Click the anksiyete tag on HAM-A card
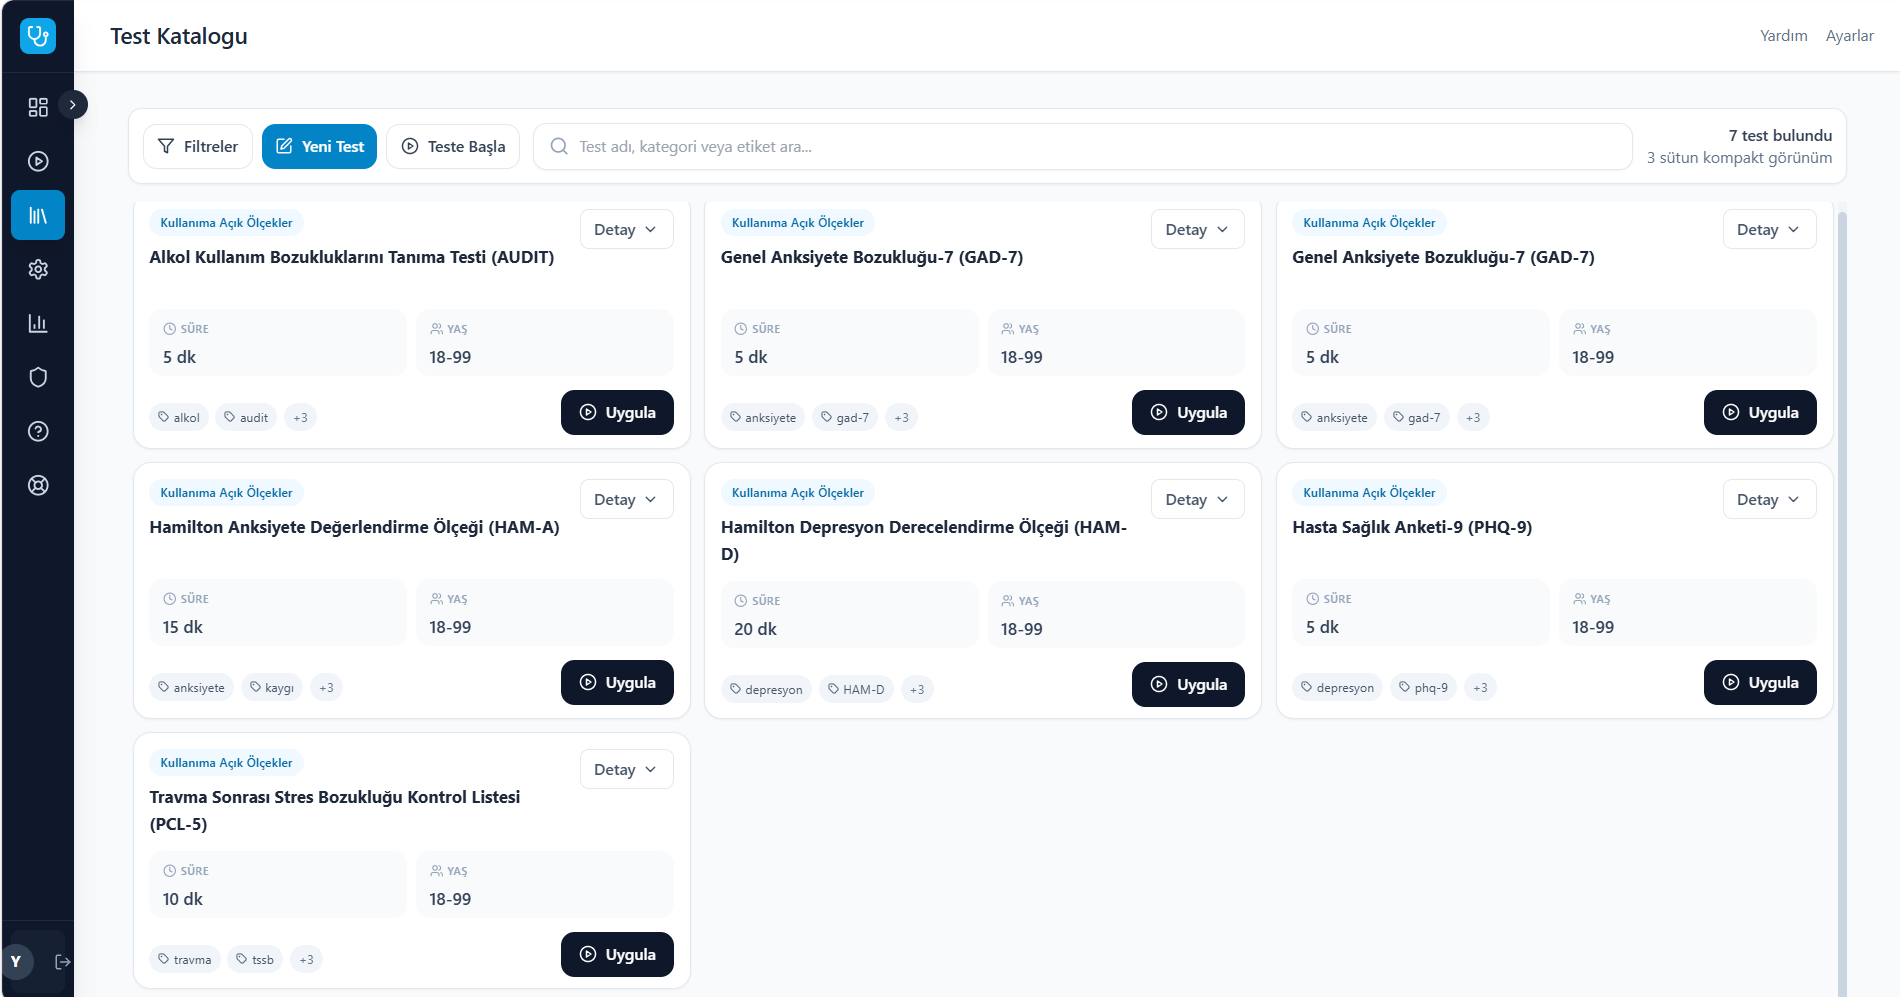This screenshot has height=997, width=1900. [x=191, y=687]
